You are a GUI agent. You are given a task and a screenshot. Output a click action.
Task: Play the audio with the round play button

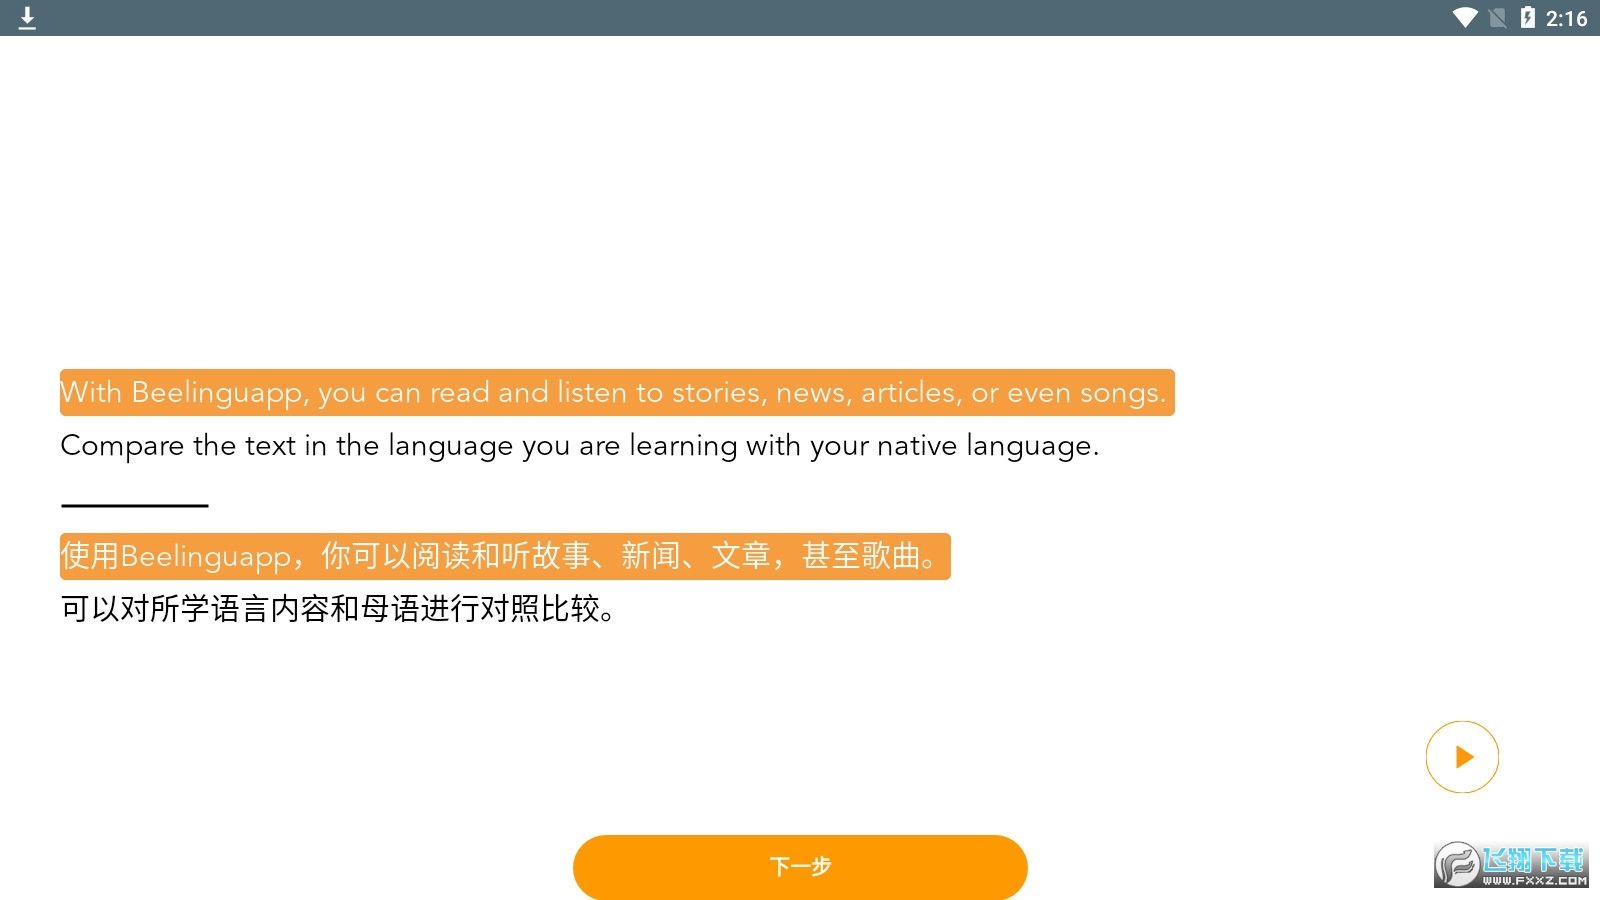click(1462, 757)
